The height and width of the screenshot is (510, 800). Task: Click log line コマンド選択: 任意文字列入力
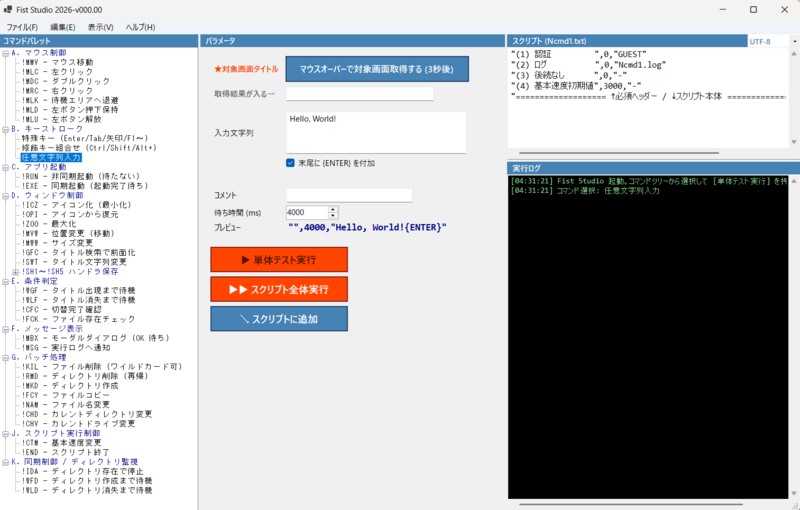click(585, 191)
